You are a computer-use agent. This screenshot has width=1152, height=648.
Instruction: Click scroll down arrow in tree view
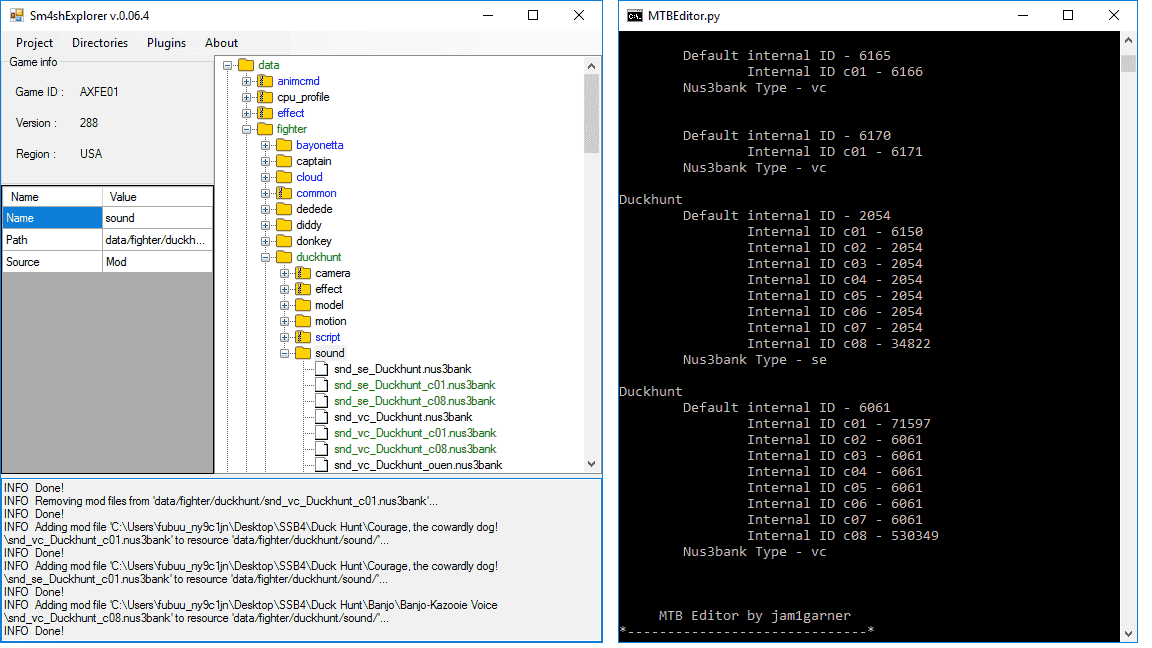[x=591, y=464]
